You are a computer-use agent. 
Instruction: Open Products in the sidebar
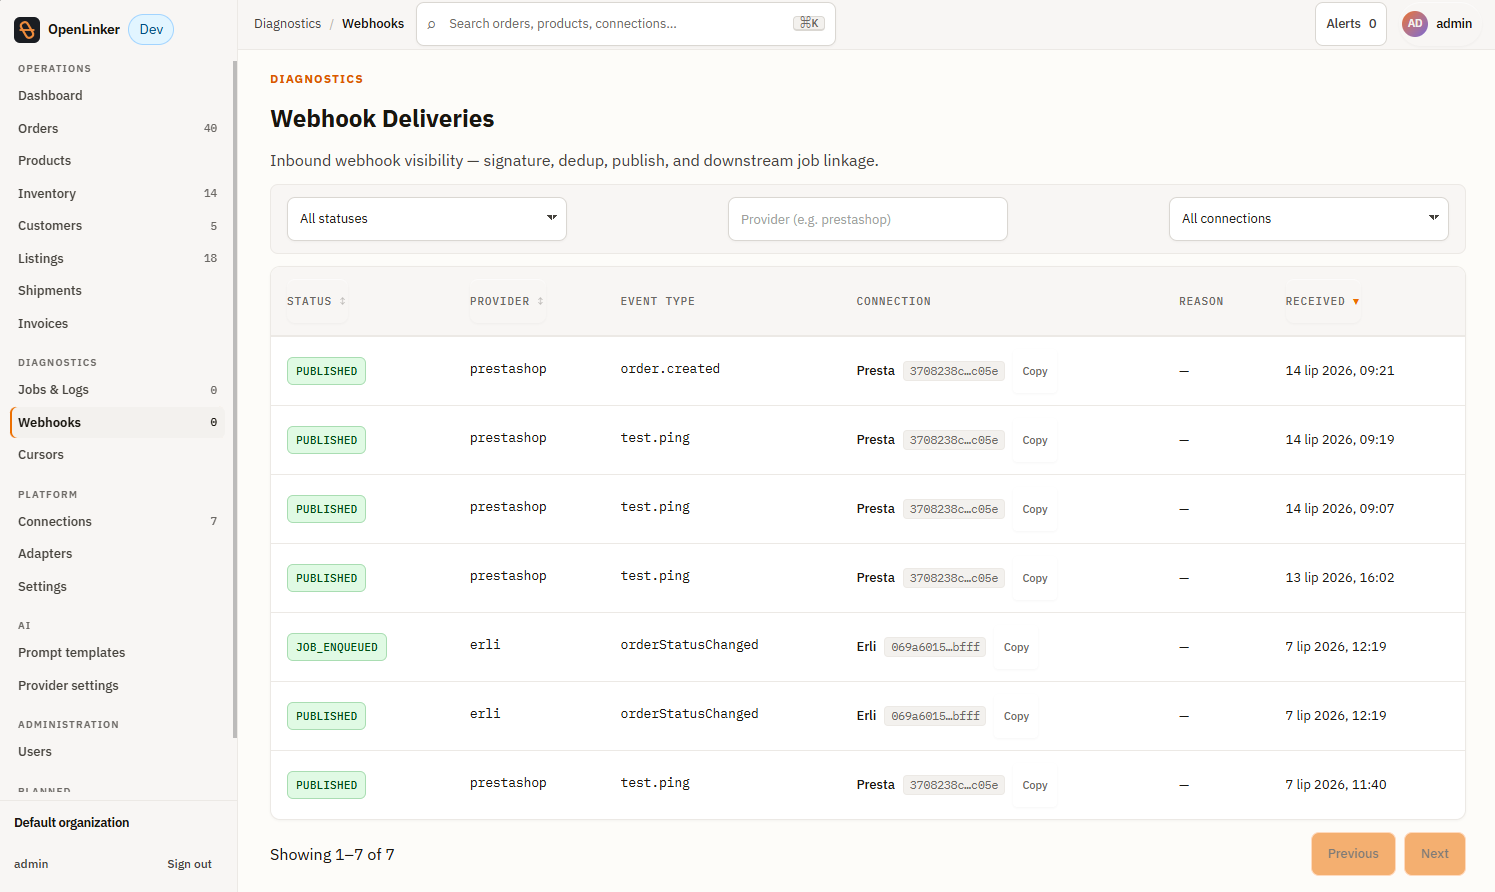118,161
